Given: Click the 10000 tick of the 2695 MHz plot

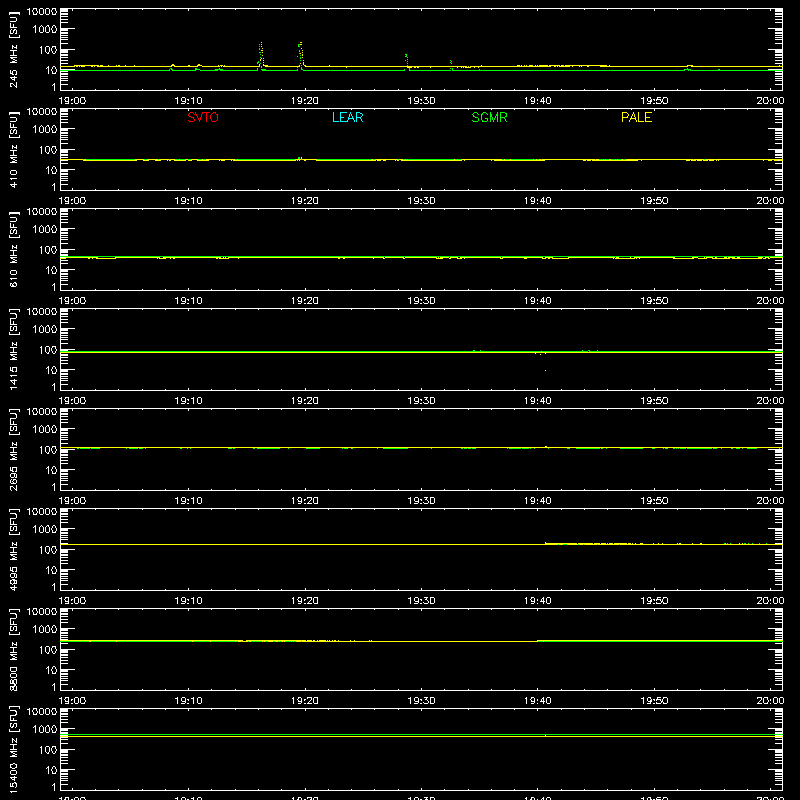Looking at the screenshot, I should 42,412.
